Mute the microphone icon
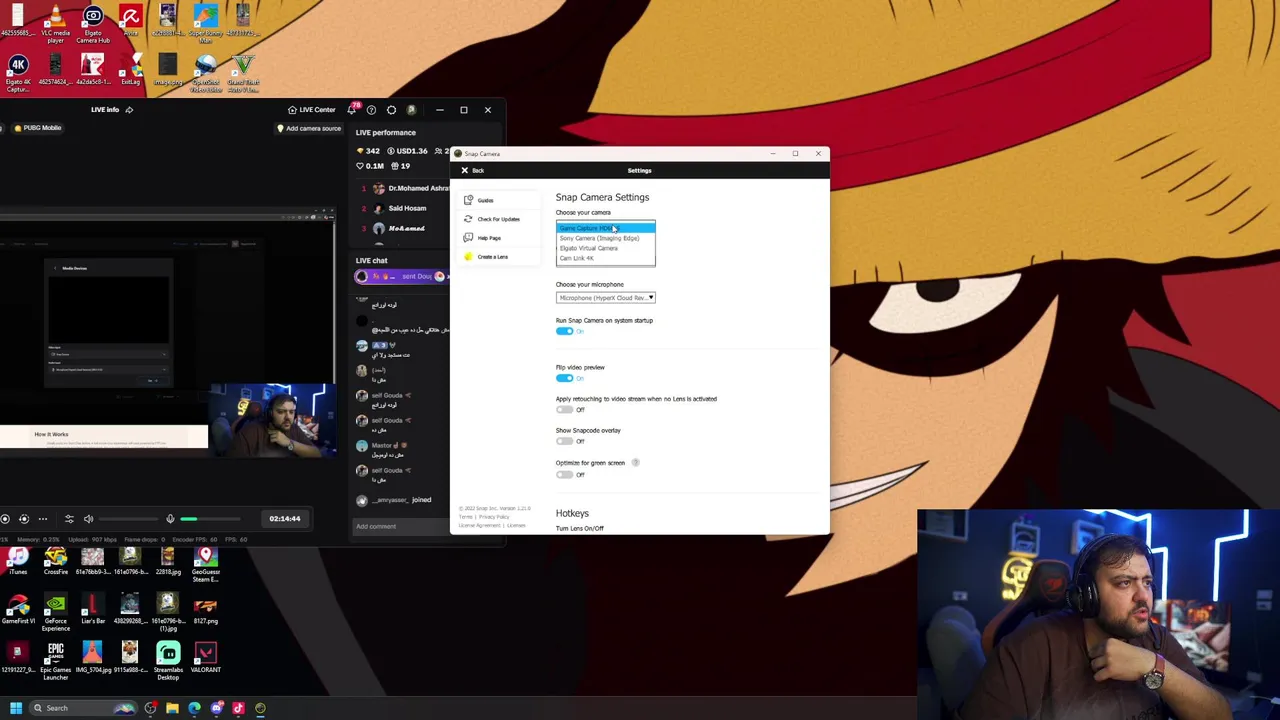The image size is (1280, 720). 170,519
